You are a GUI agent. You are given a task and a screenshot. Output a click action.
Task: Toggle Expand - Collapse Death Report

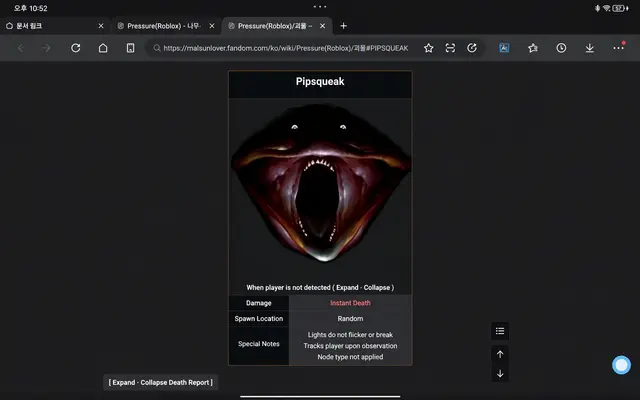coord(160,382)
